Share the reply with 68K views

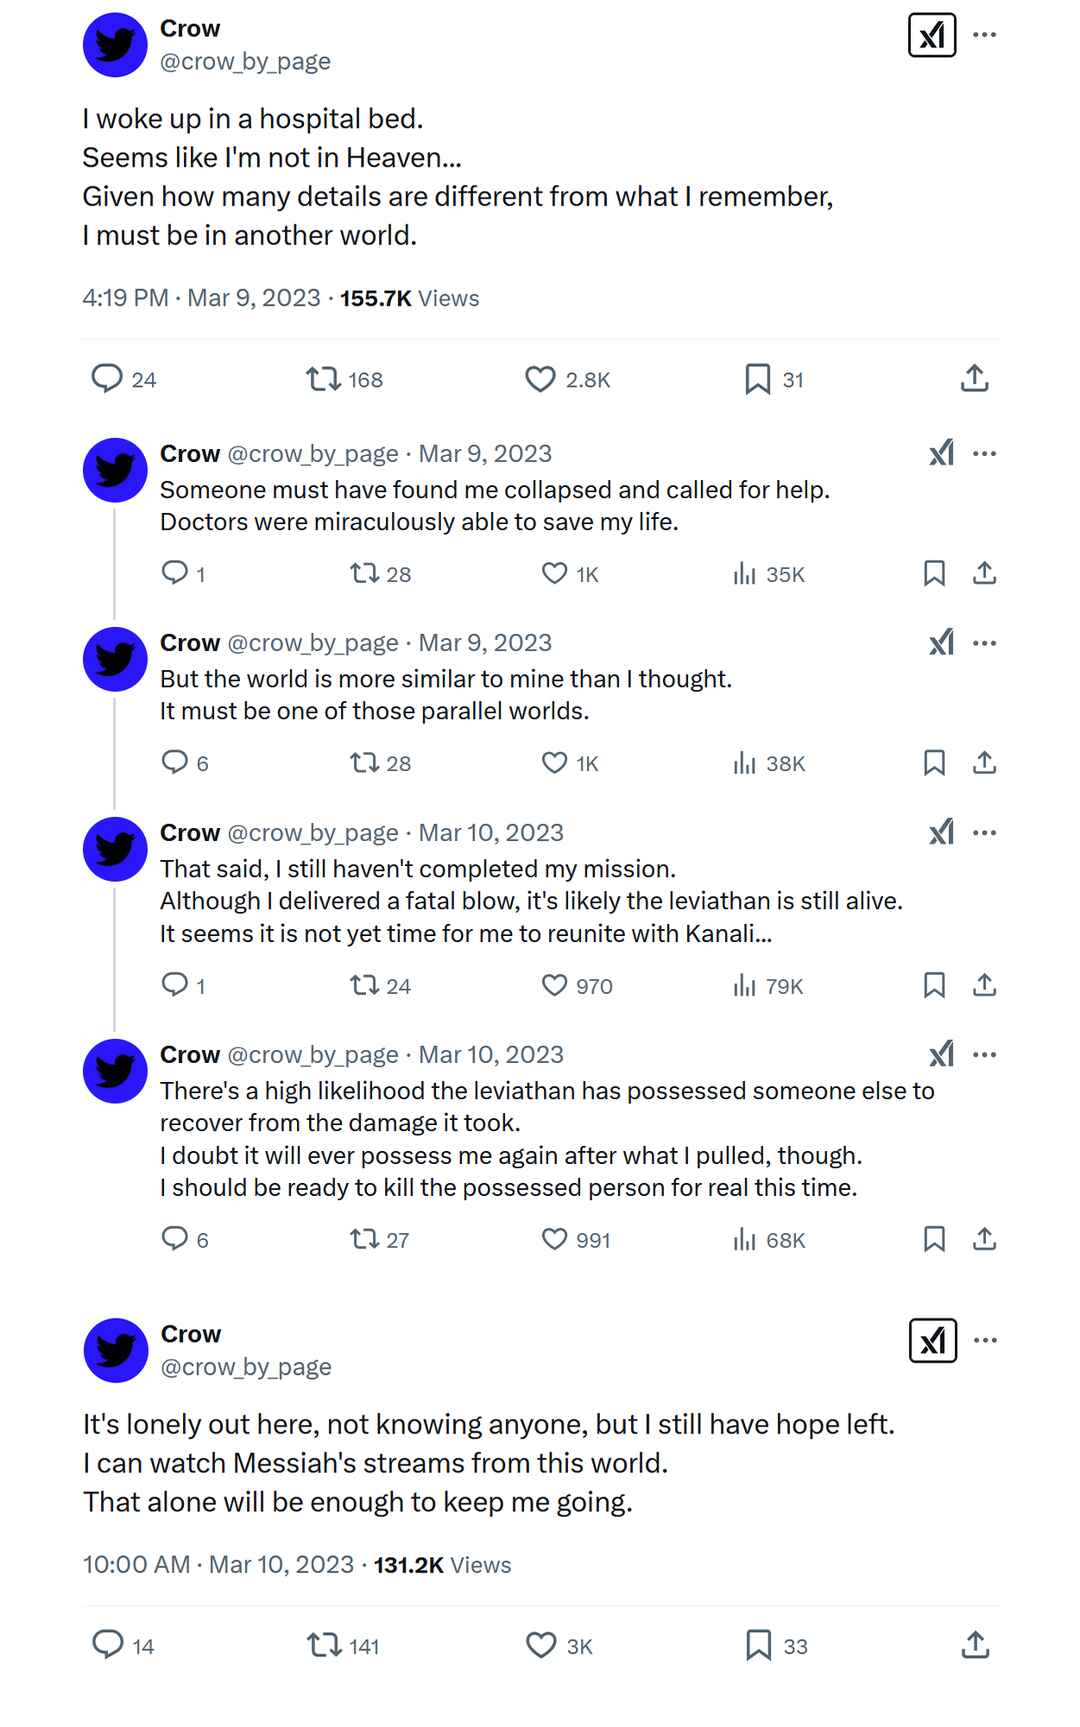[x=984, y=1240]
